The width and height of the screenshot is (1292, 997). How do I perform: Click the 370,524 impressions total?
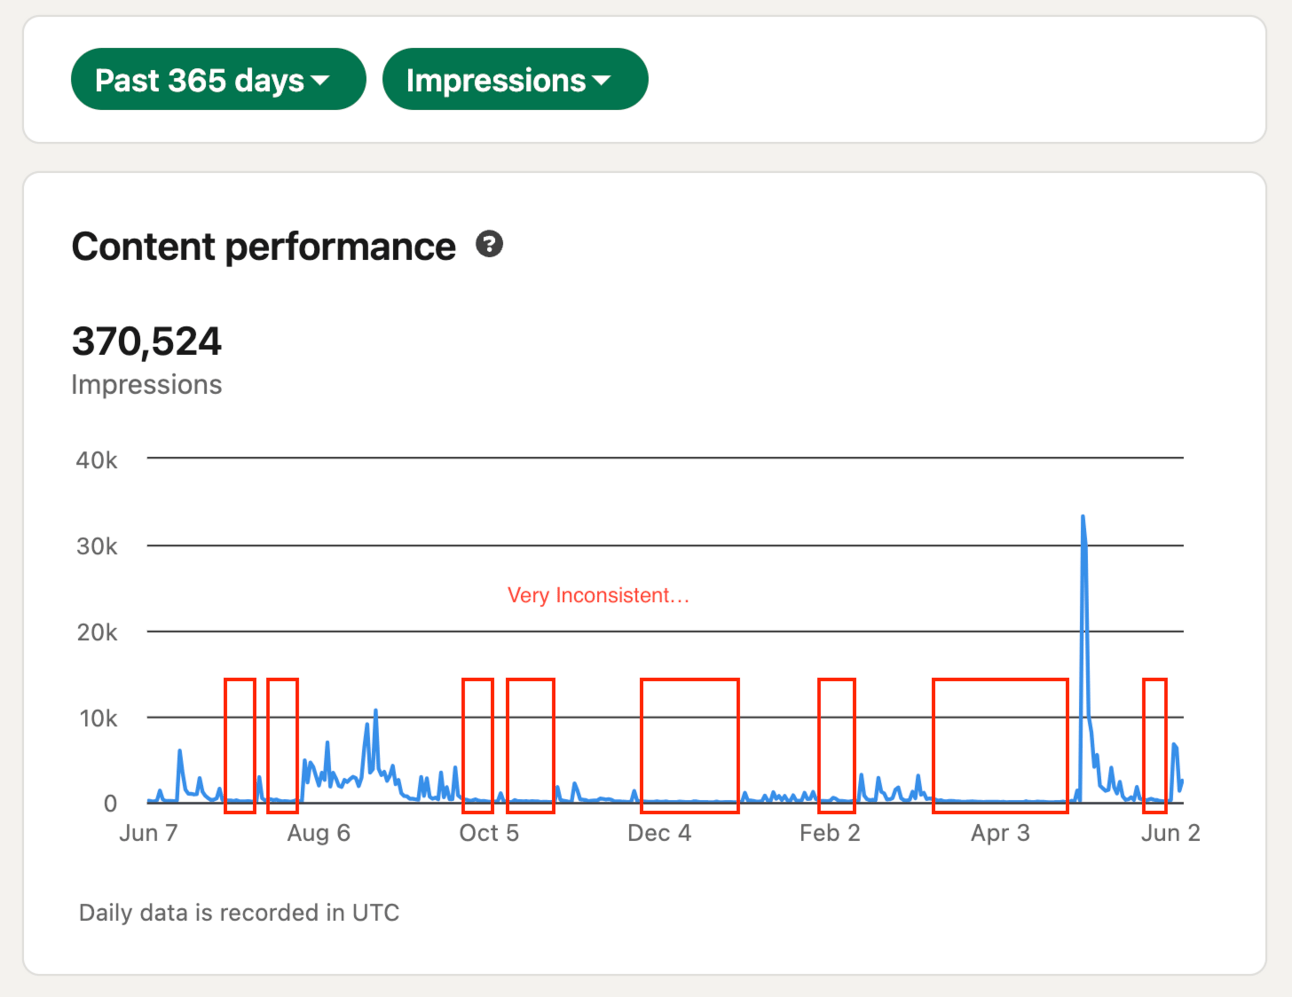pyautogui.click(x=147, y=341)
